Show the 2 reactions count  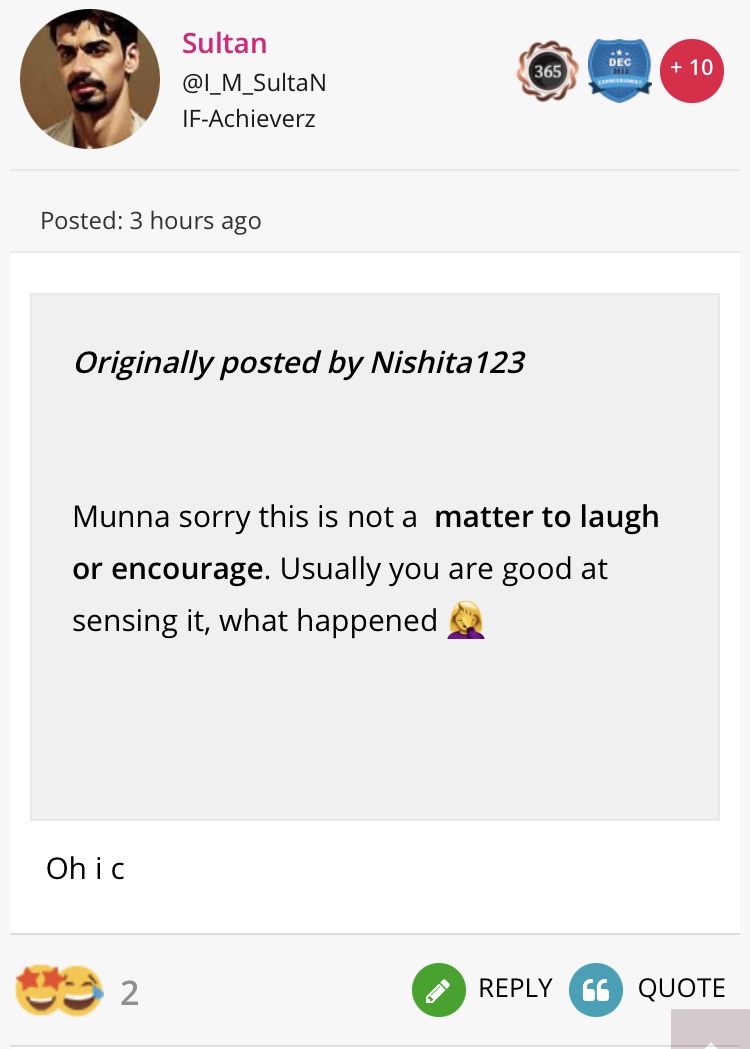pos(129,993)
